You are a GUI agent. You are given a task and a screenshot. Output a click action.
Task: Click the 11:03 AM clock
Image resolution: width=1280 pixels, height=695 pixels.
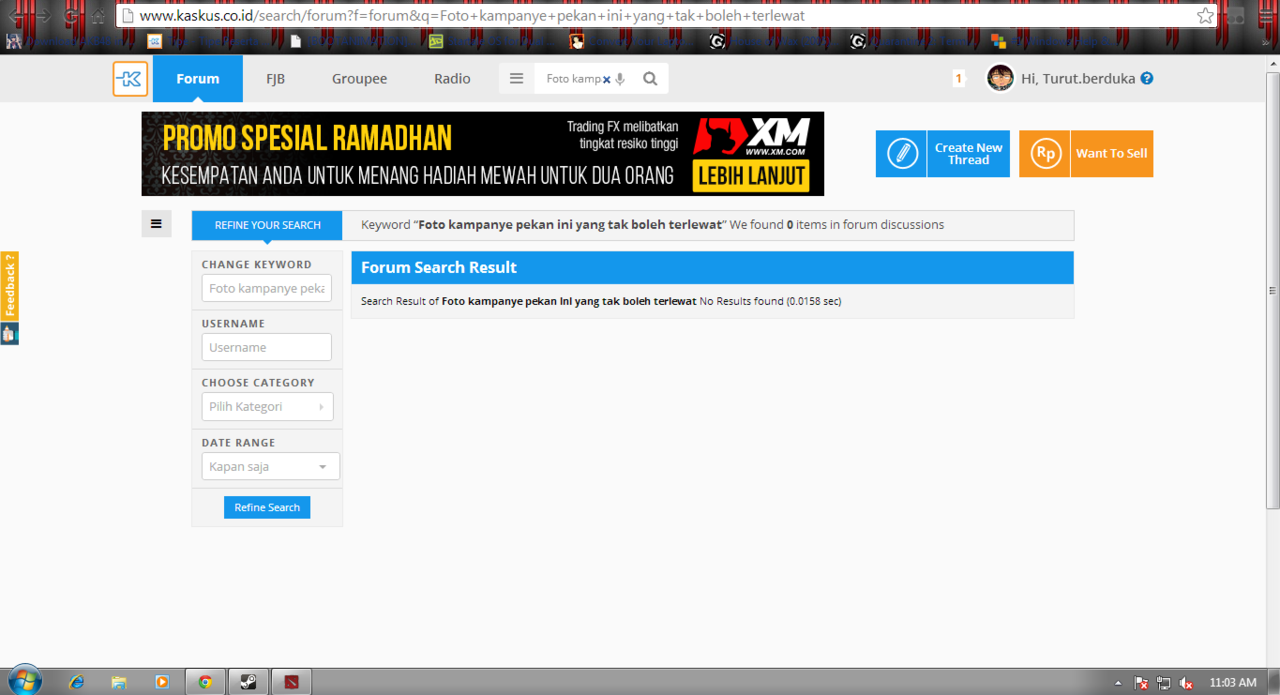[x=1233, y=683]
